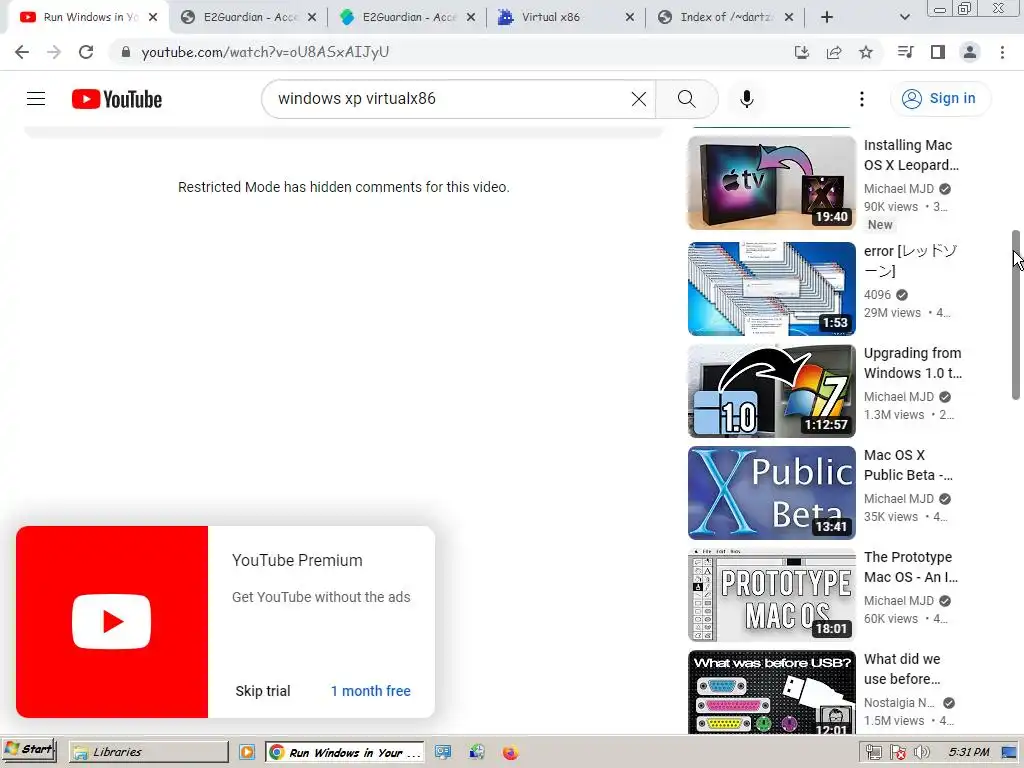
Task: Open the media control icon in toolbar
Action: 905,52
